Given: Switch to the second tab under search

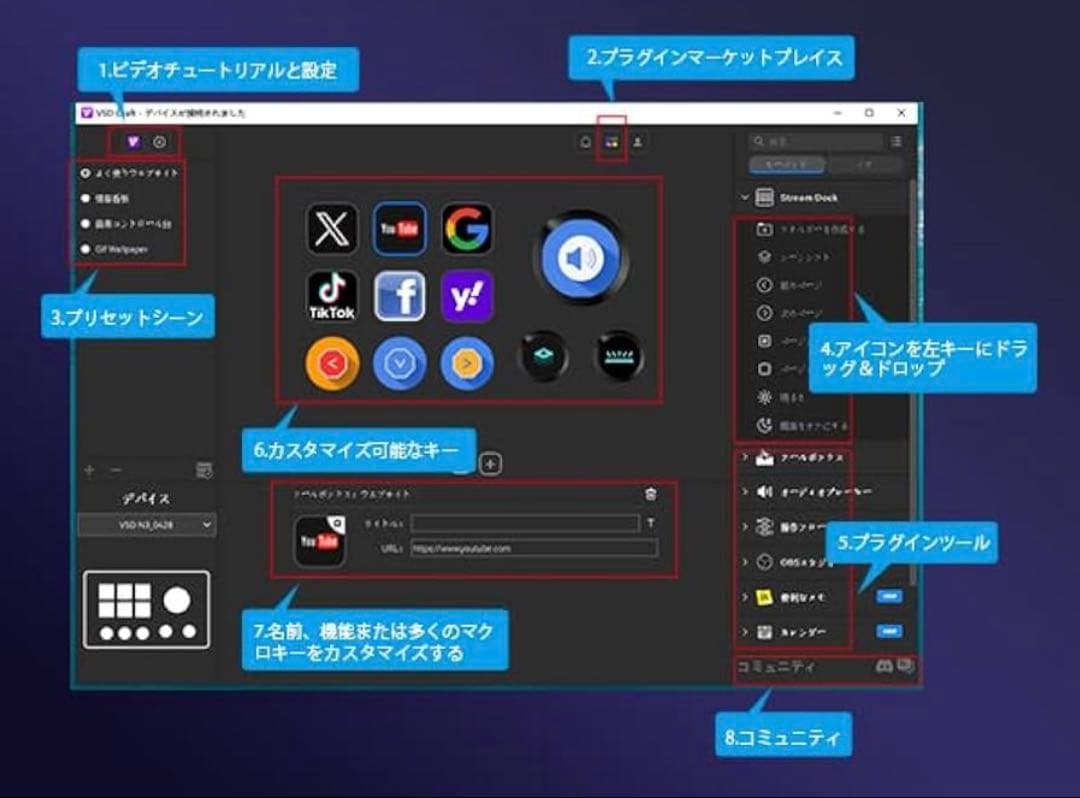Looking at the screenshot, I should point(864,165).
